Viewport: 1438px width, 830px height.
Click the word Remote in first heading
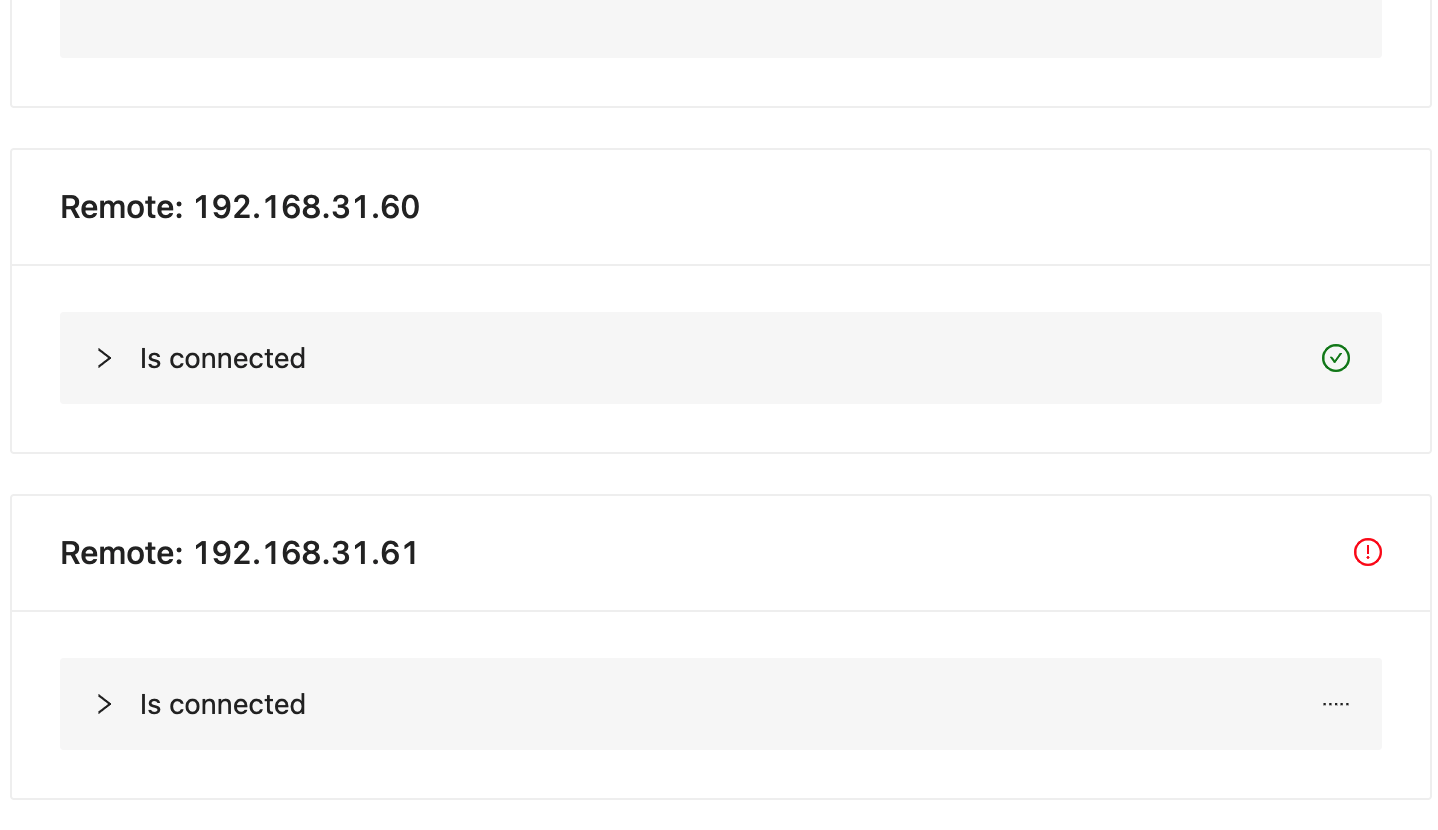(x=118, y=207)
